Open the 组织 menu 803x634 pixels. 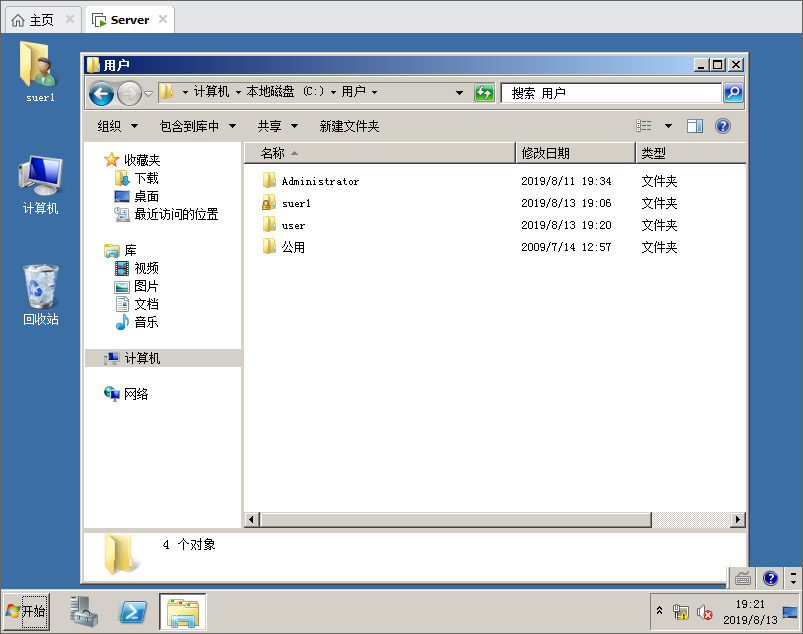click(x=117, y=126)
